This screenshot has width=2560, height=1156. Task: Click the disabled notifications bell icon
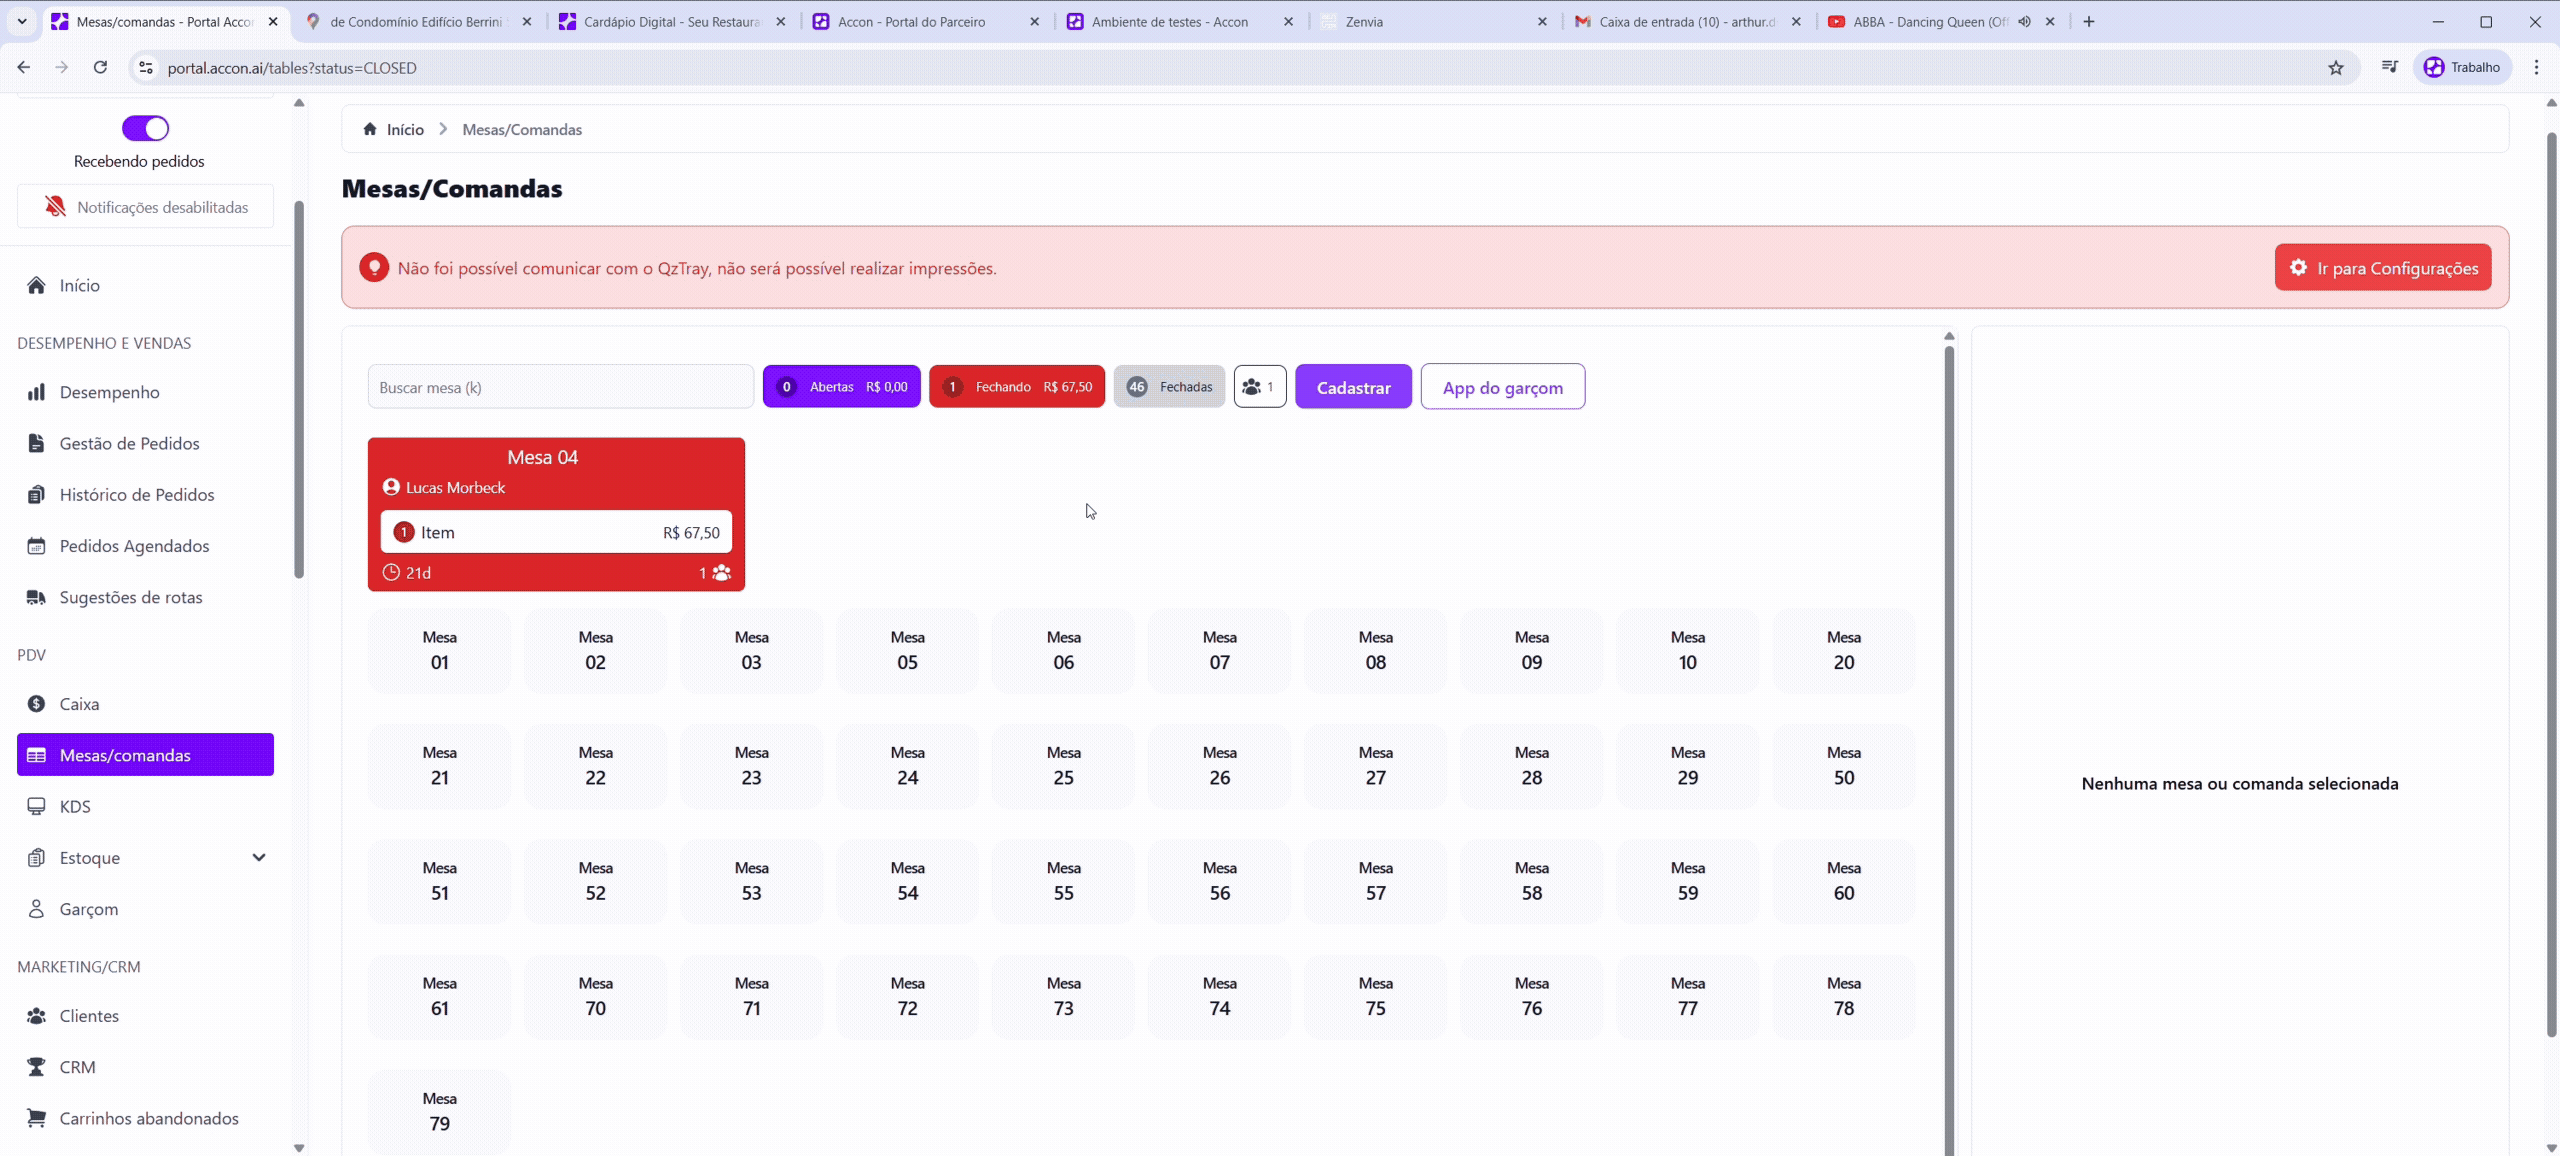pyautogui.click(x=55, y=207)
